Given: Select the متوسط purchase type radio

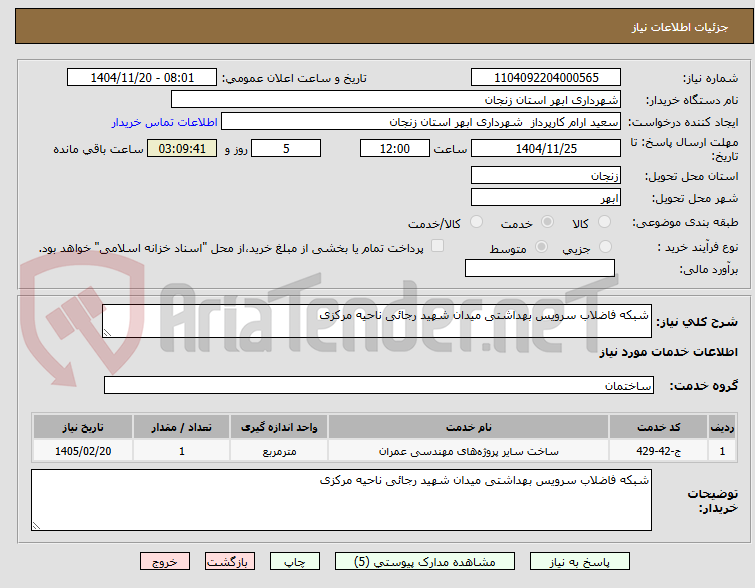Looking at the screenshot, I should pyautogui.click(x=541, y=247).
